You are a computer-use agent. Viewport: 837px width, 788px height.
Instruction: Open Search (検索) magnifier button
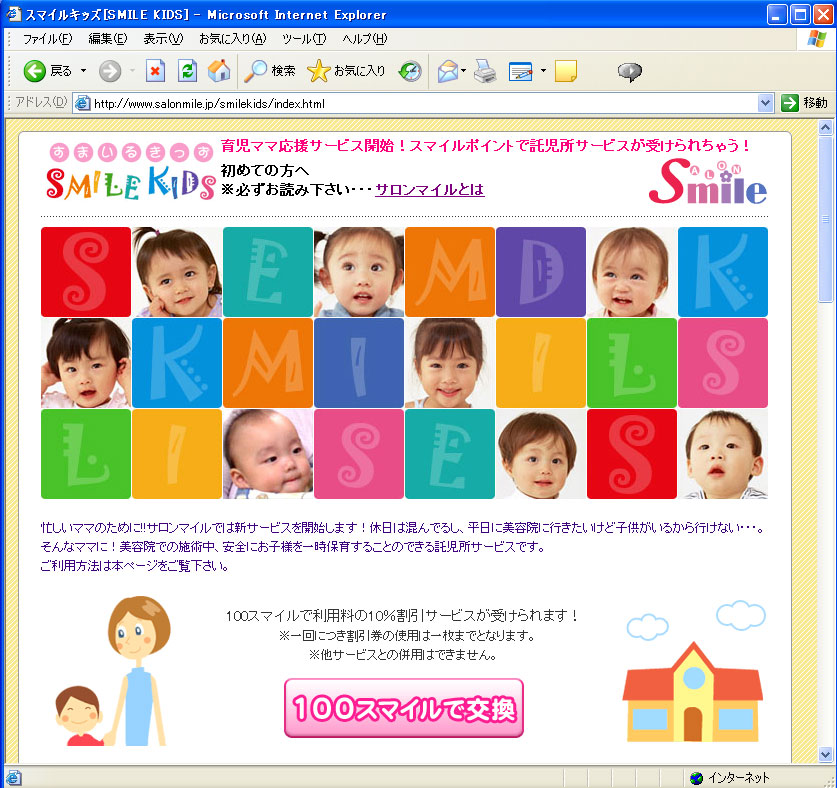[270, 71]
